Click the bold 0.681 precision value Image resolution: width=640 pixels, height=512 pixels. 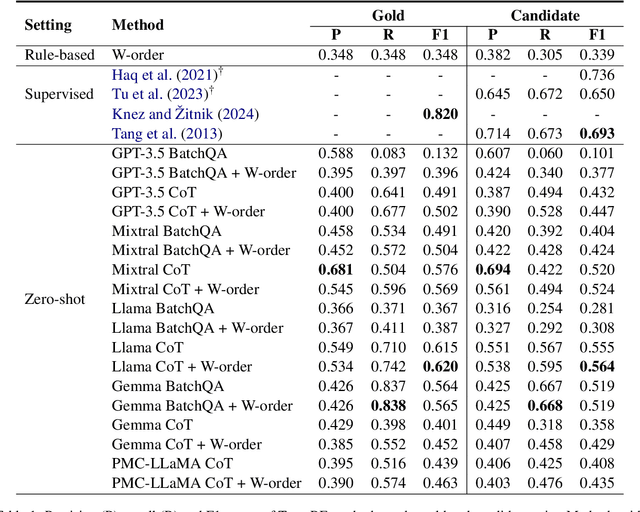click(336, 270)
